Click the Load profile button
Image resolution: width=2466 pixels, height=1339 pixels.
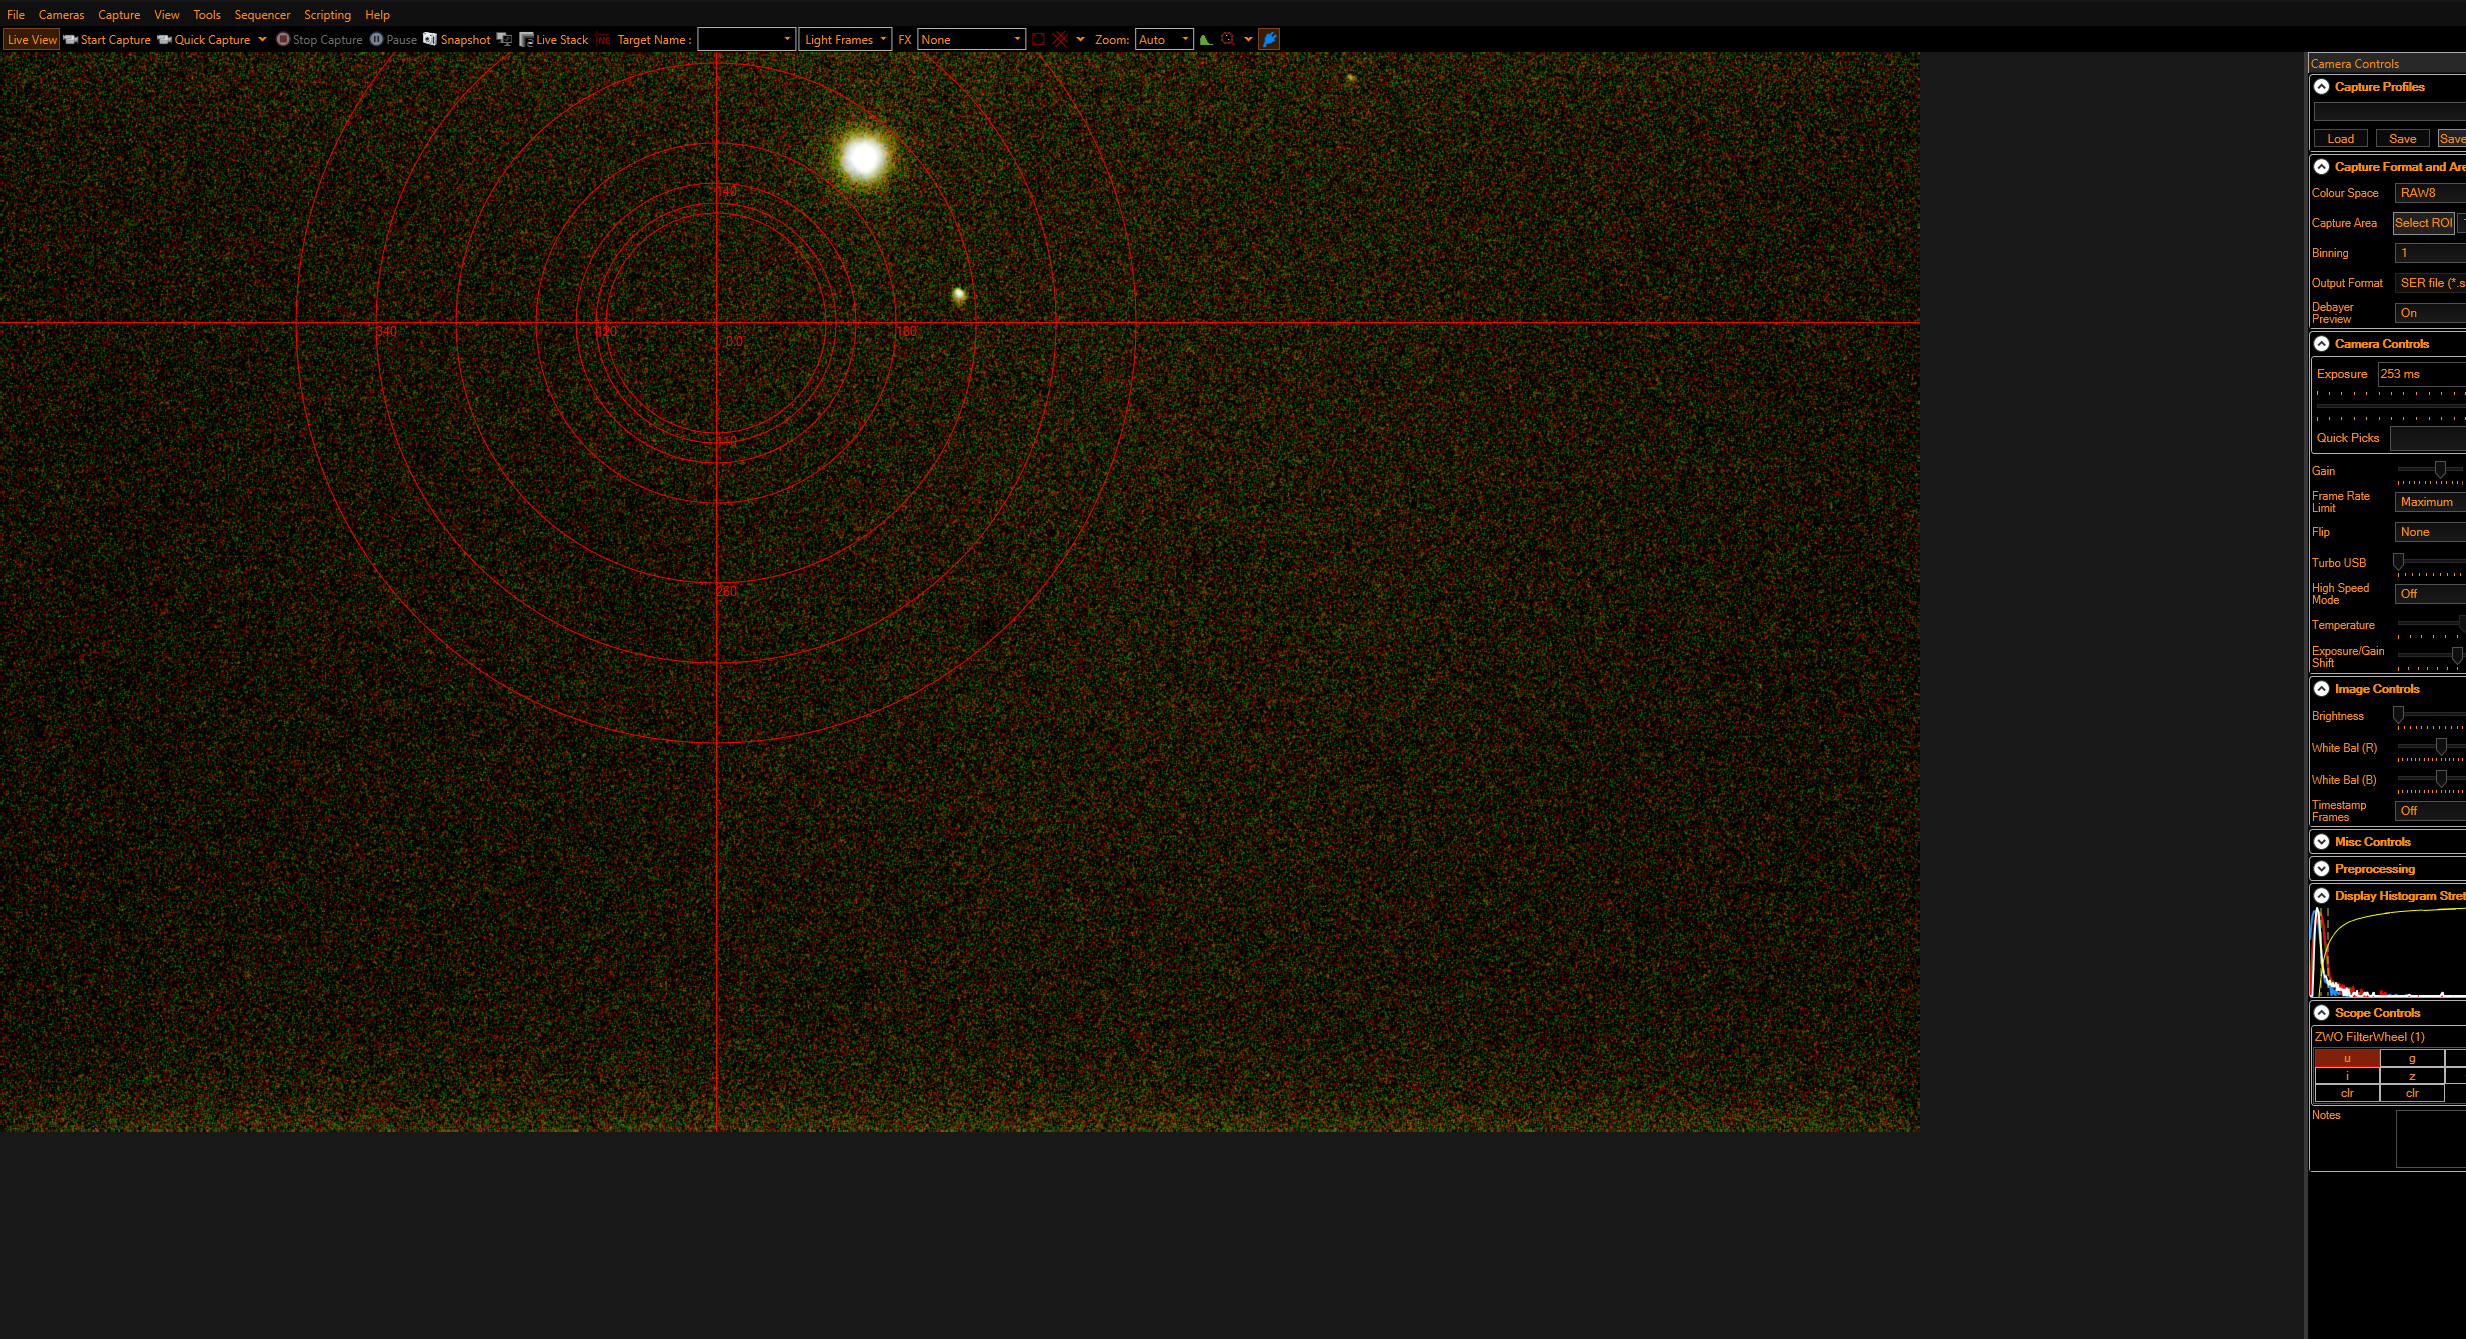pyautogui.click(x=2340, y=139)
